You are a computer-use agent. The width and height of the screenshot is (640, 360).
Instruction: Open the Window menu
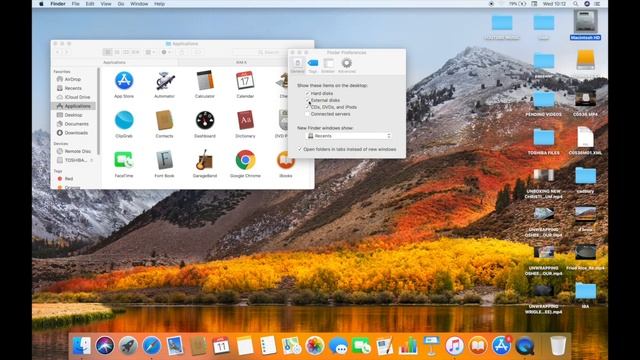139,4
